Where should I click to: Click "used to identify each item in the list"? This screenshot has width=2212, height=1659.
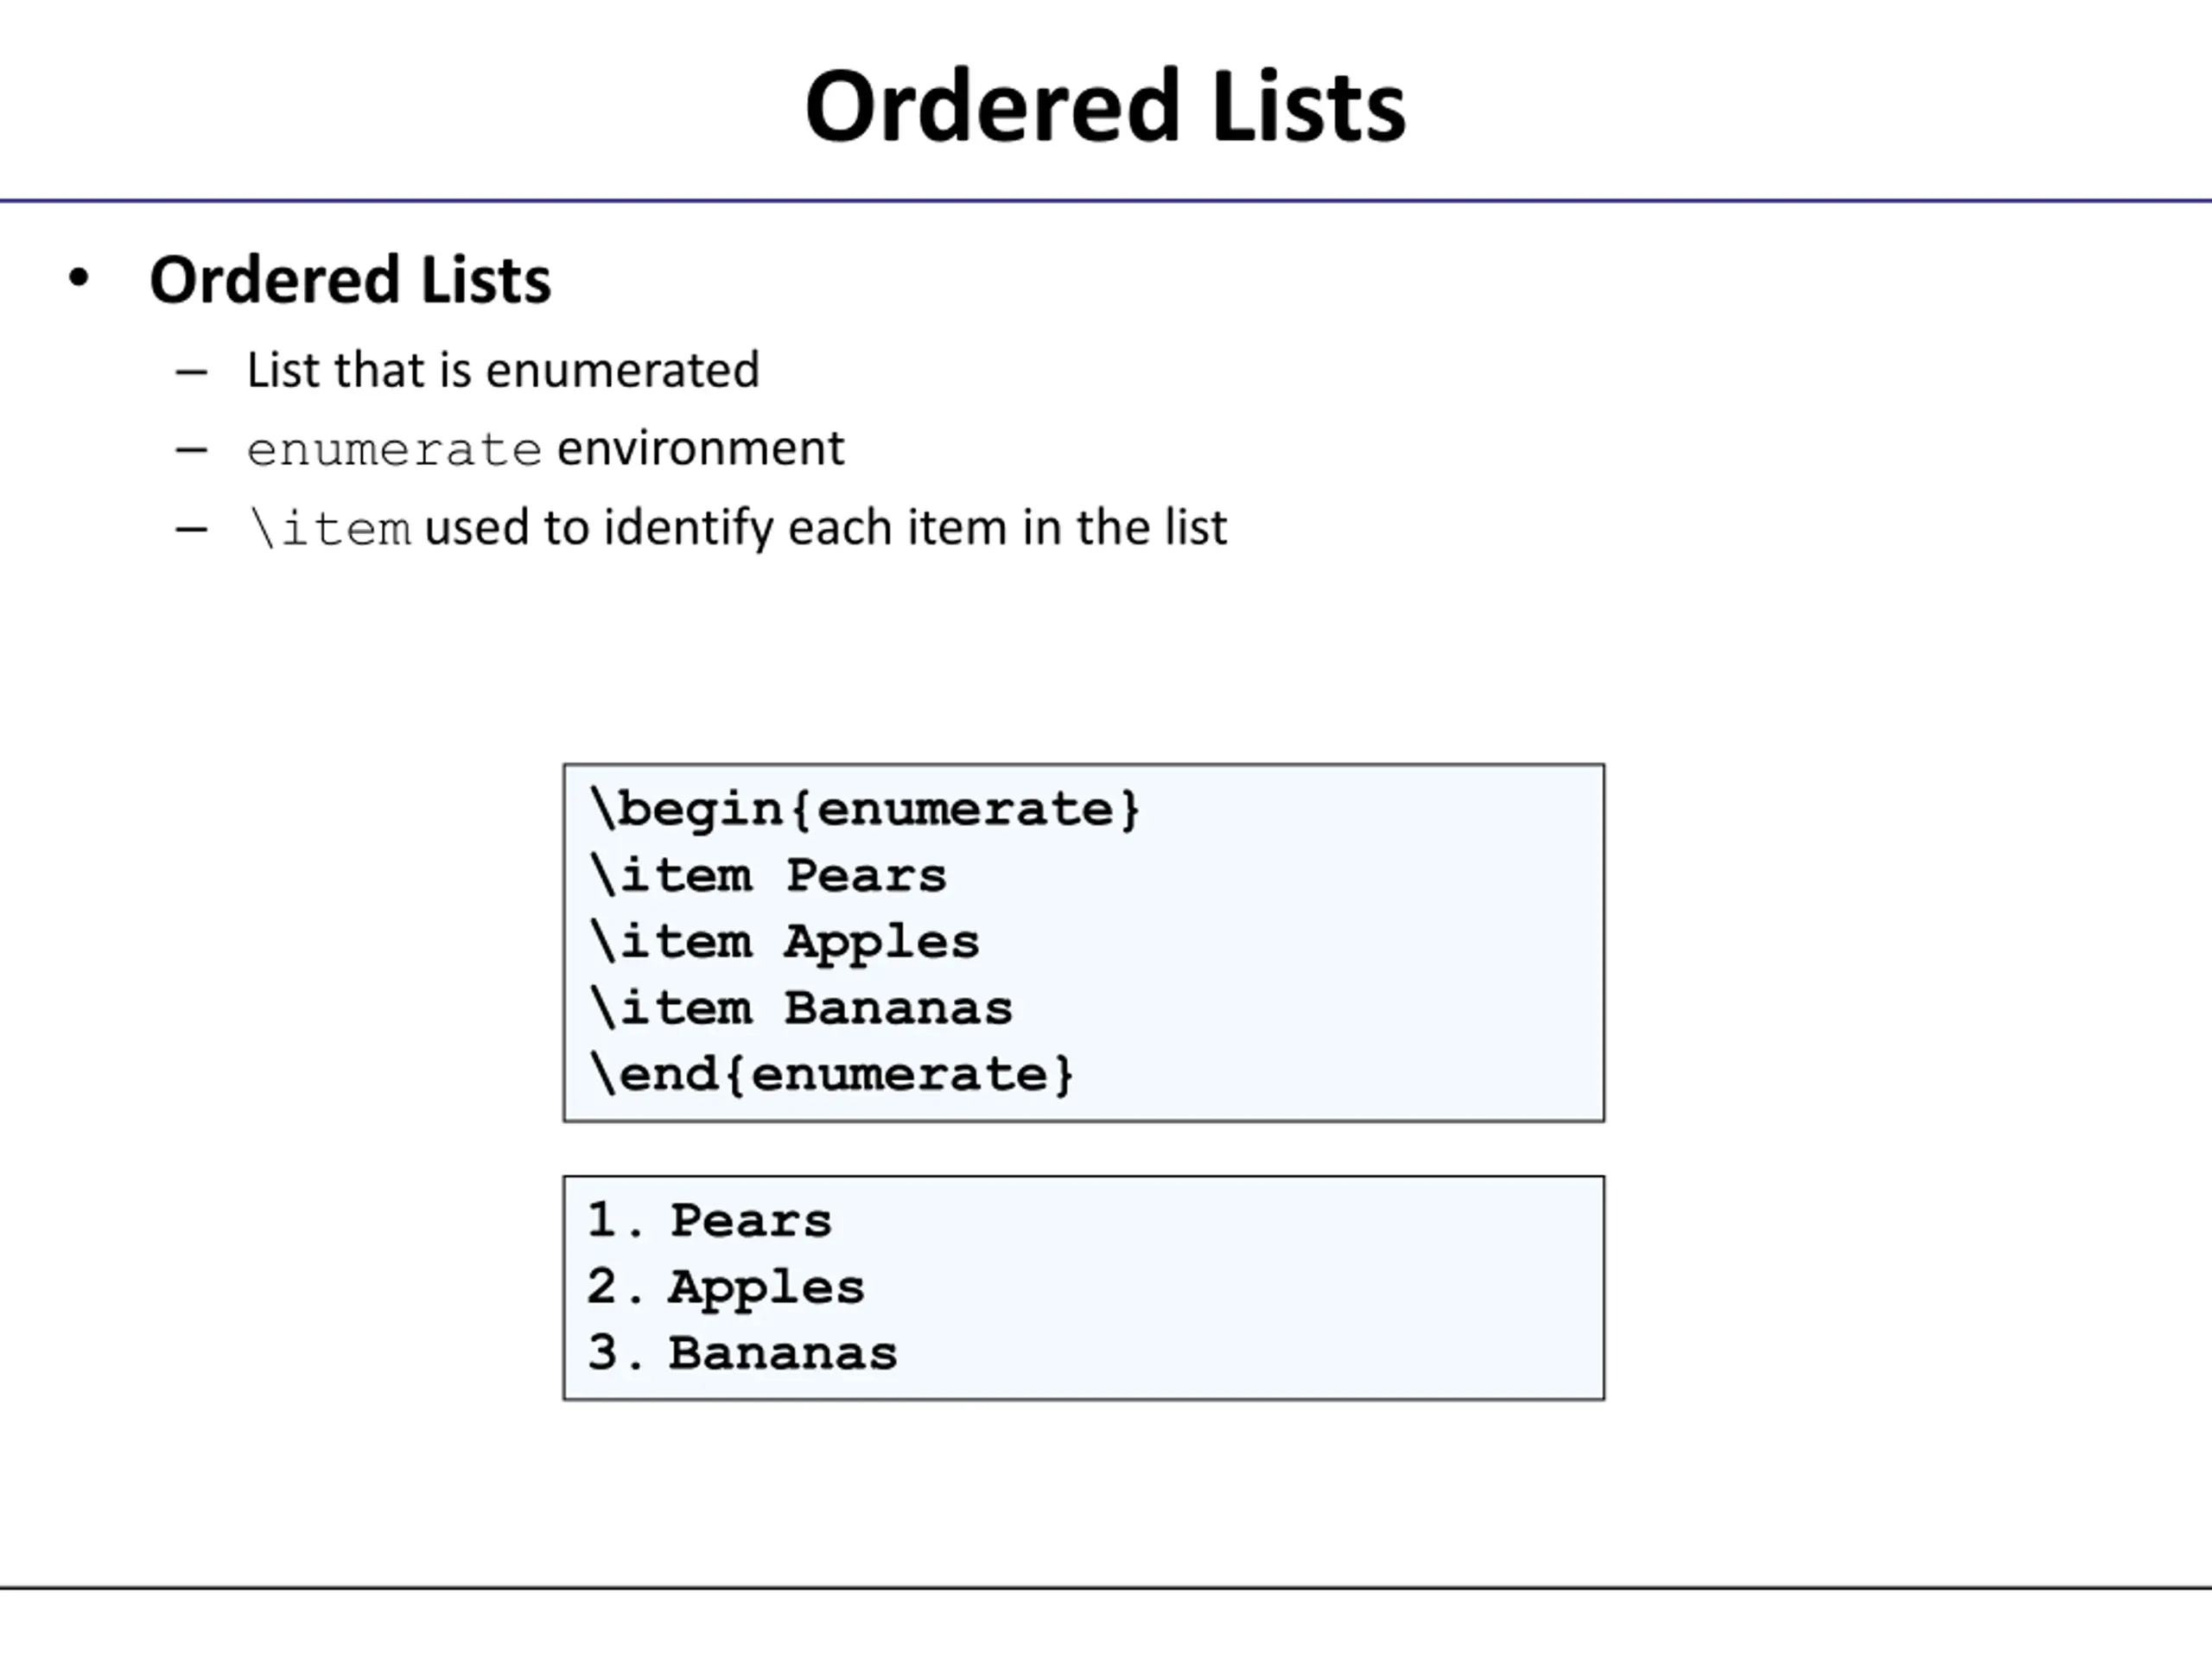[825, 527]
